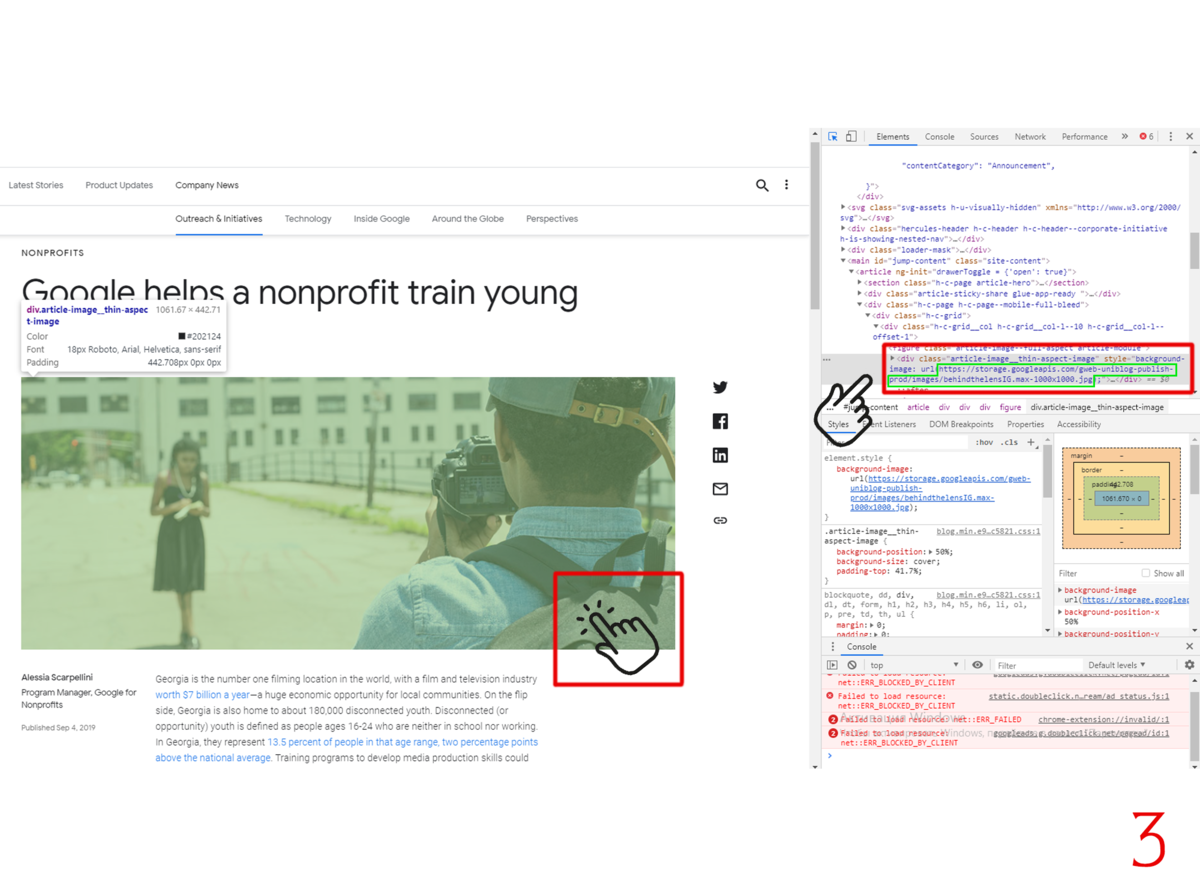The image size is (1200, 896).
Task: Open the Console drawer three-dot menu
Action: [833, 647]
